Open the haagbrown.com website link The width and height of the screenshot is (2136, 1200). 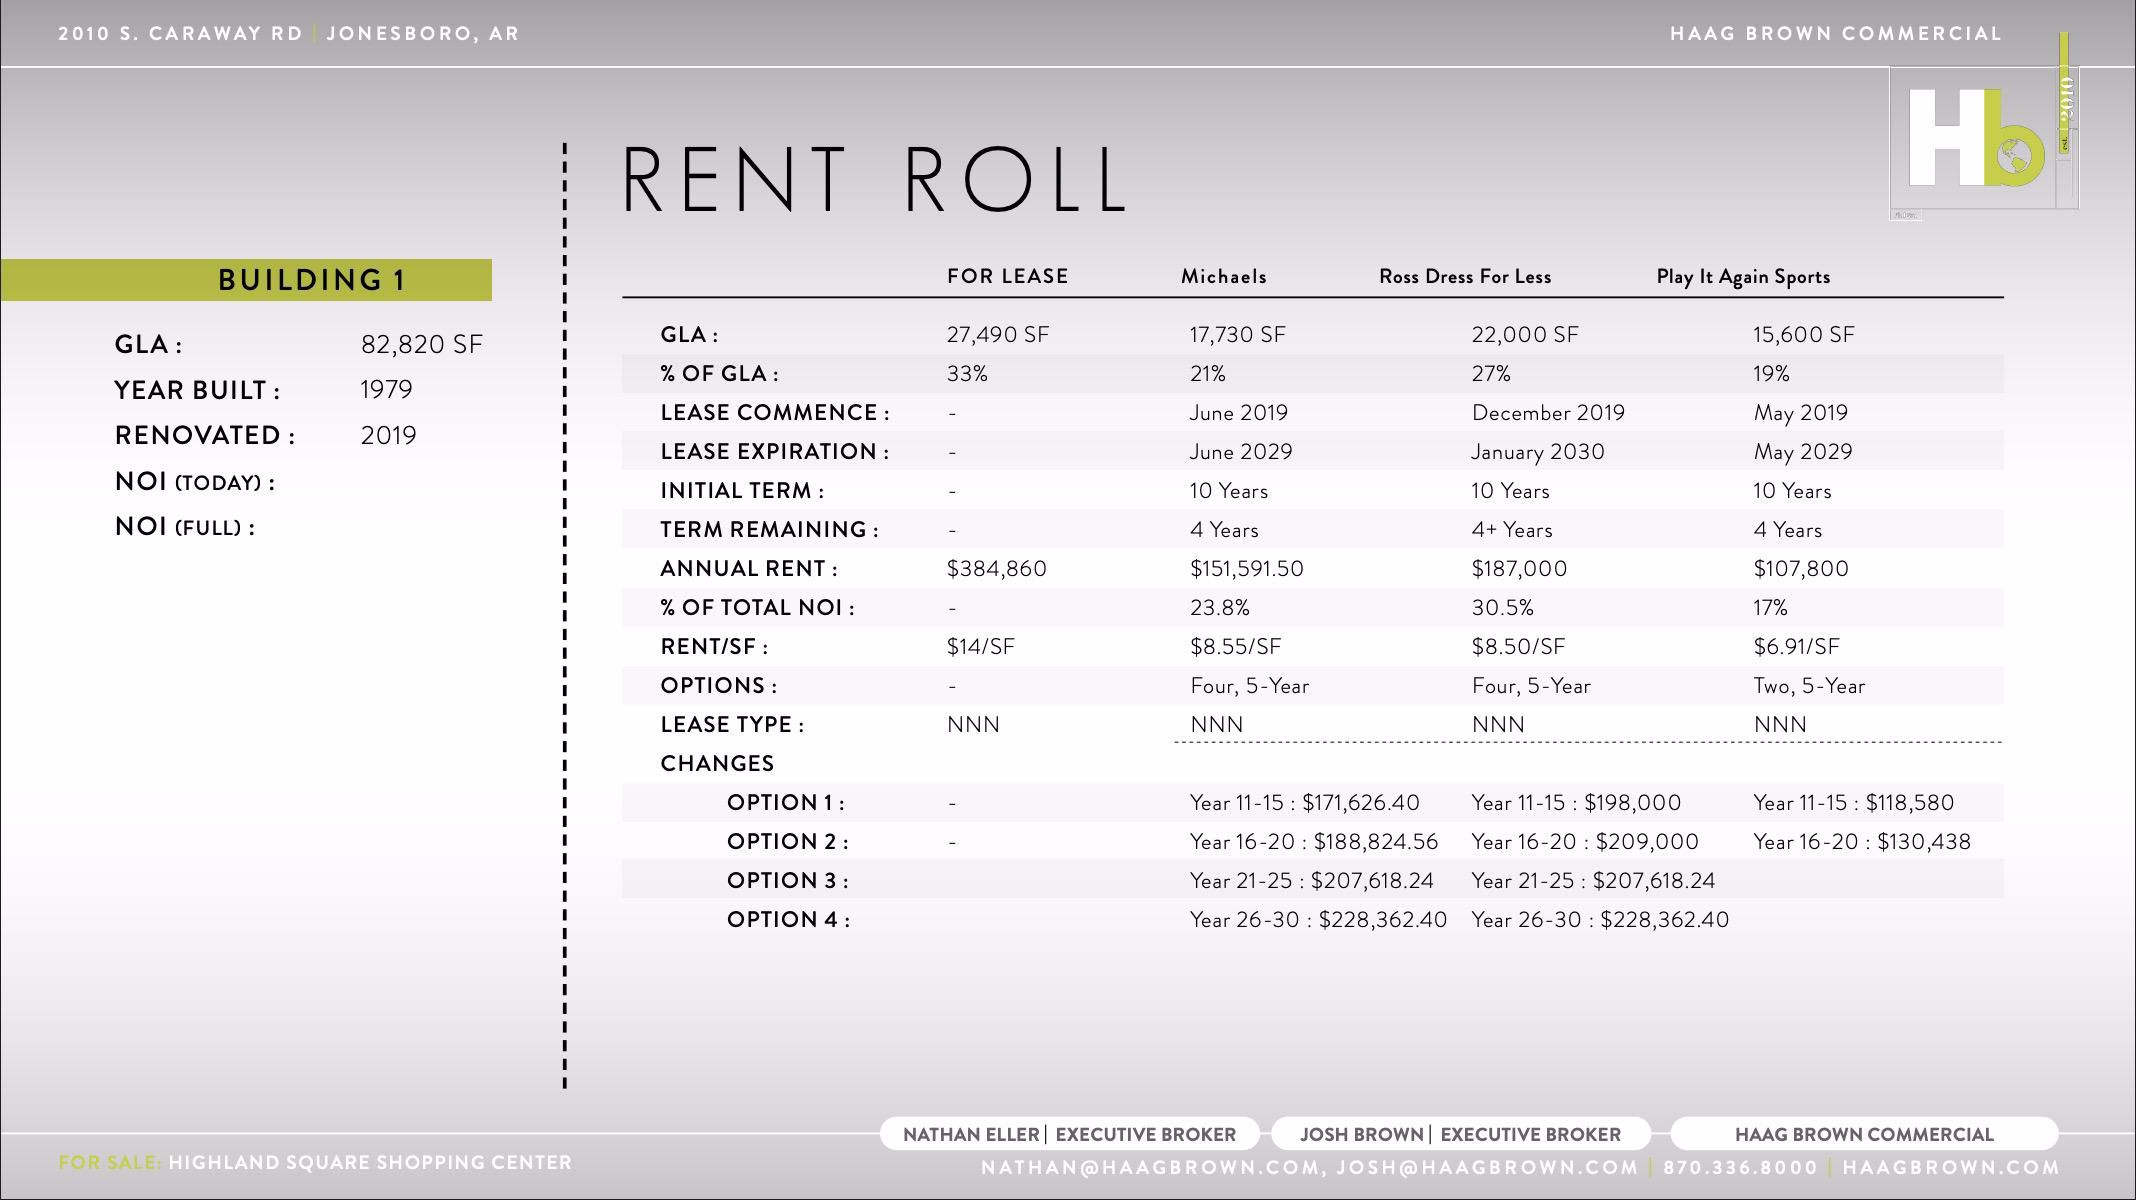1951,1167
